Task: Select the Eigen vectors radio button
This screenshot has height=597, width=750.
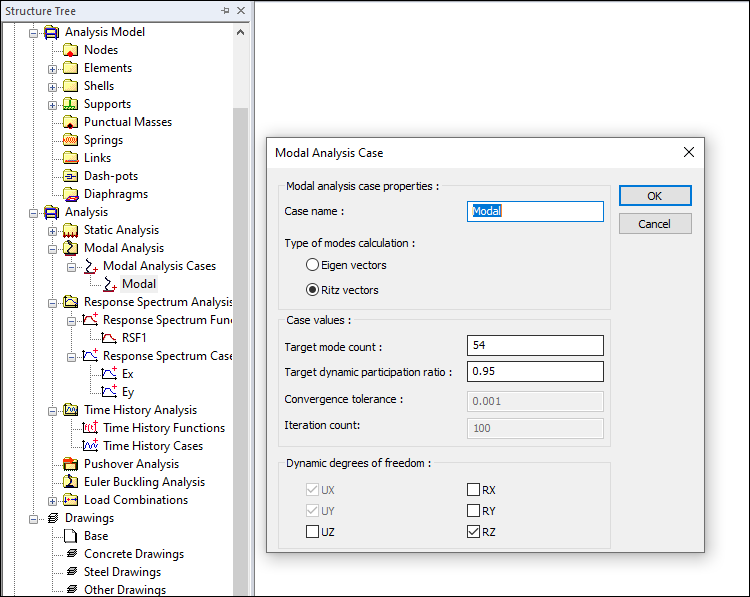Action: click(312, 265)
